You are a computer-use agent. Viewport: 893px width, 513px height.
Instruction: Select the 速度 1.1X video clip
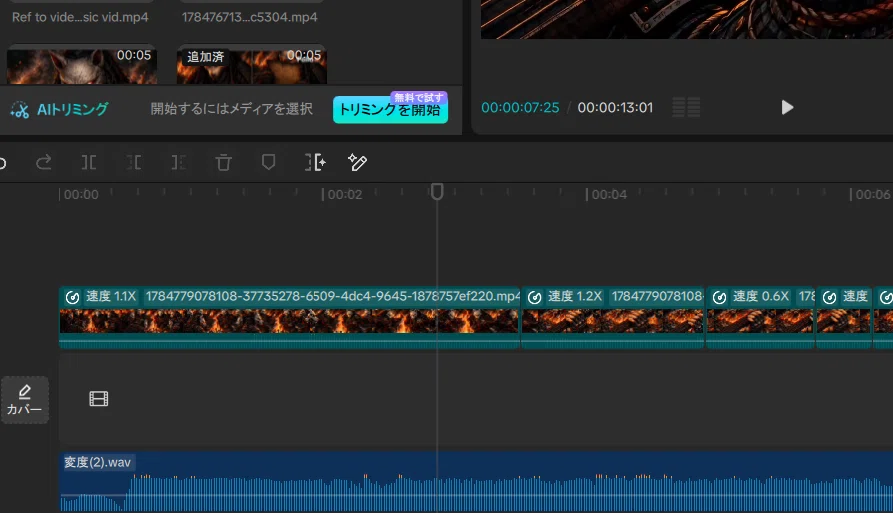point(289,318)
